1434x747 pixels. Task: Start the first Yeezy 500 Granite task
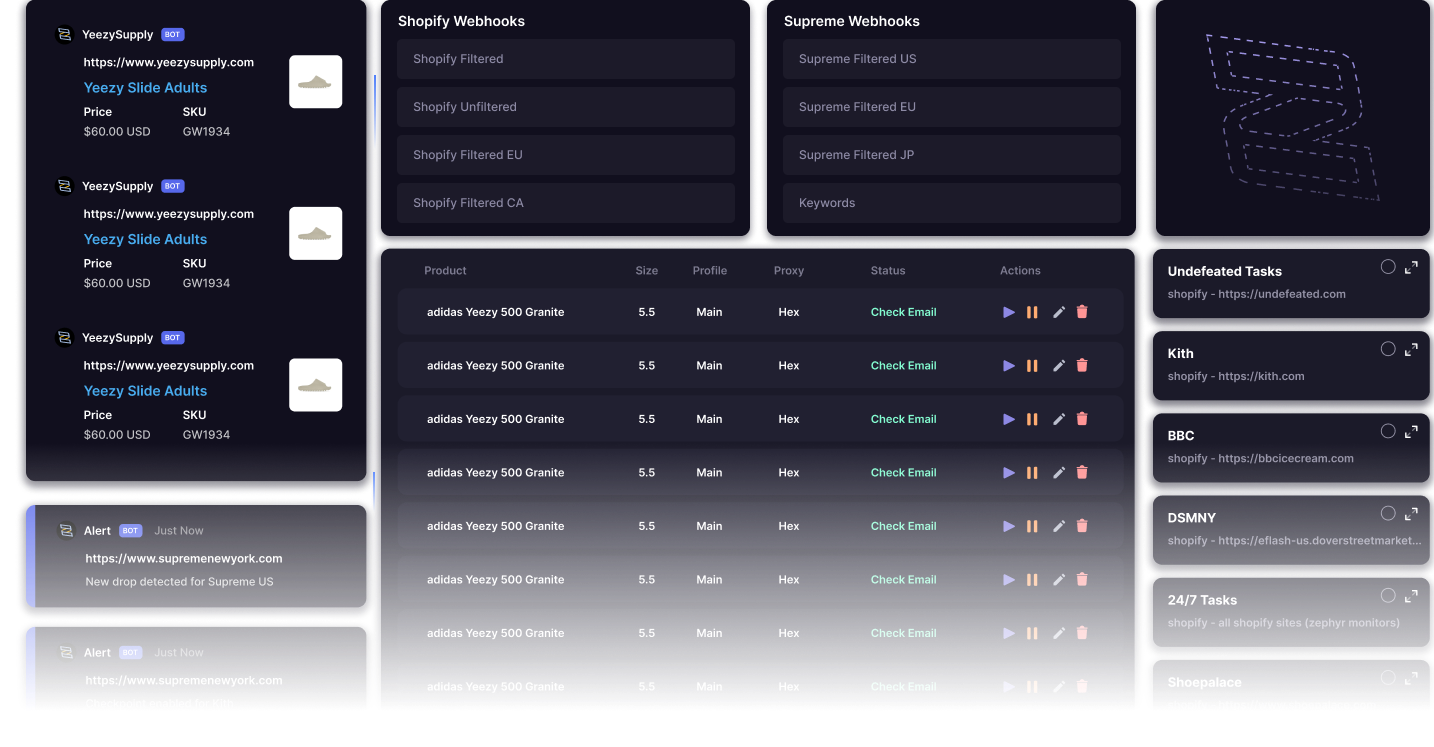[x=1008, y=312]
